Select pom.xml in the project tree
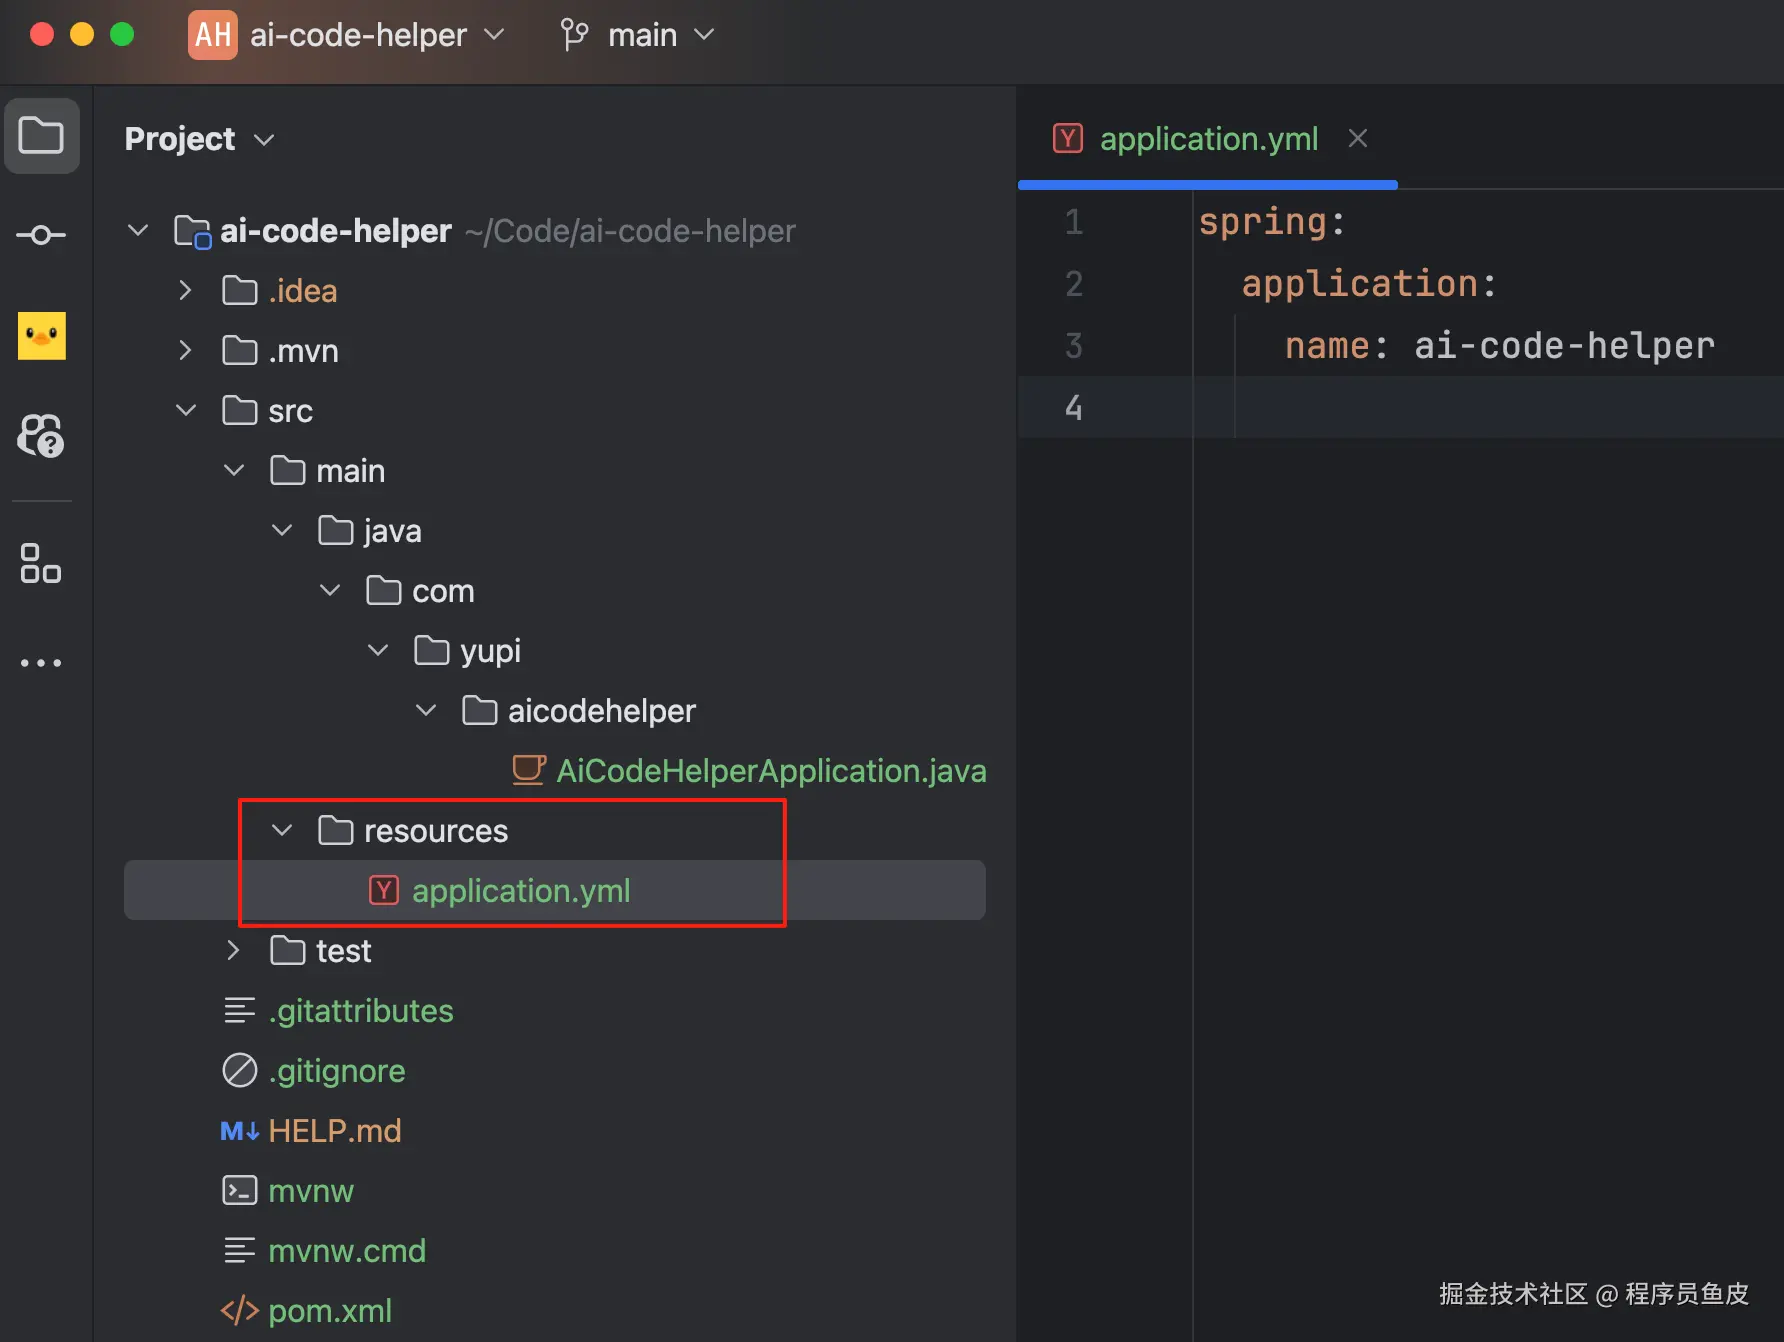The width and height of the screenshot is (1784, 1342). pyautogui.click(x=330, y=1311)
